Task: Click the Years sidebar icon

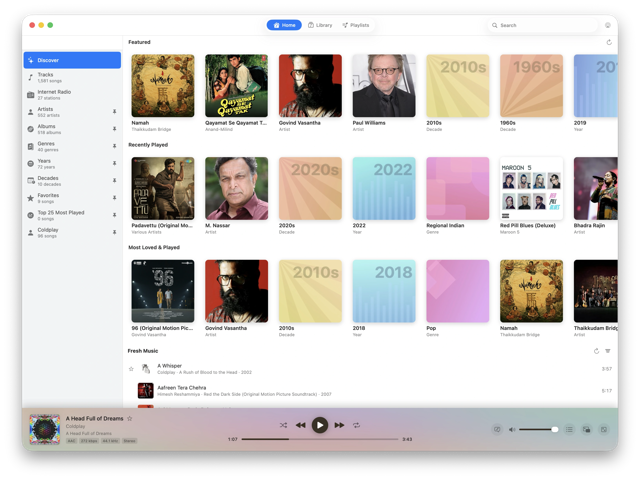Action: tap(31, 164)
